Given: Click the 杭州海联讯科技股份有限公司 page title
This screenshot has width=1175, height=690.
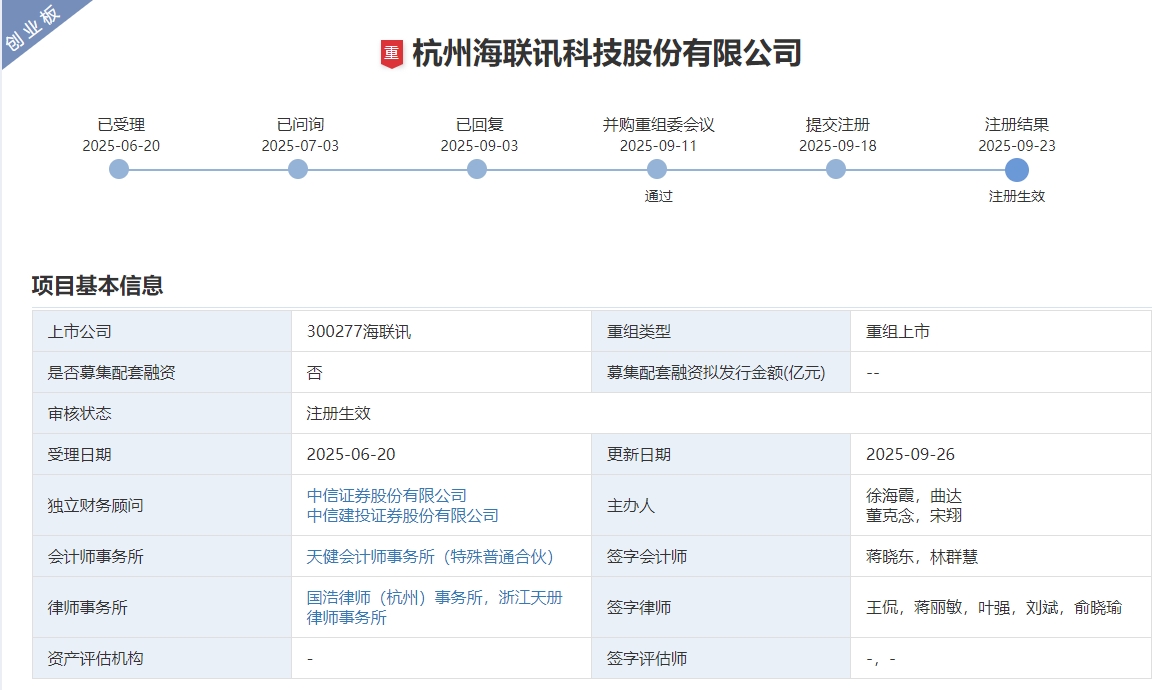Looking at the screenshot, I should point(606,53).
